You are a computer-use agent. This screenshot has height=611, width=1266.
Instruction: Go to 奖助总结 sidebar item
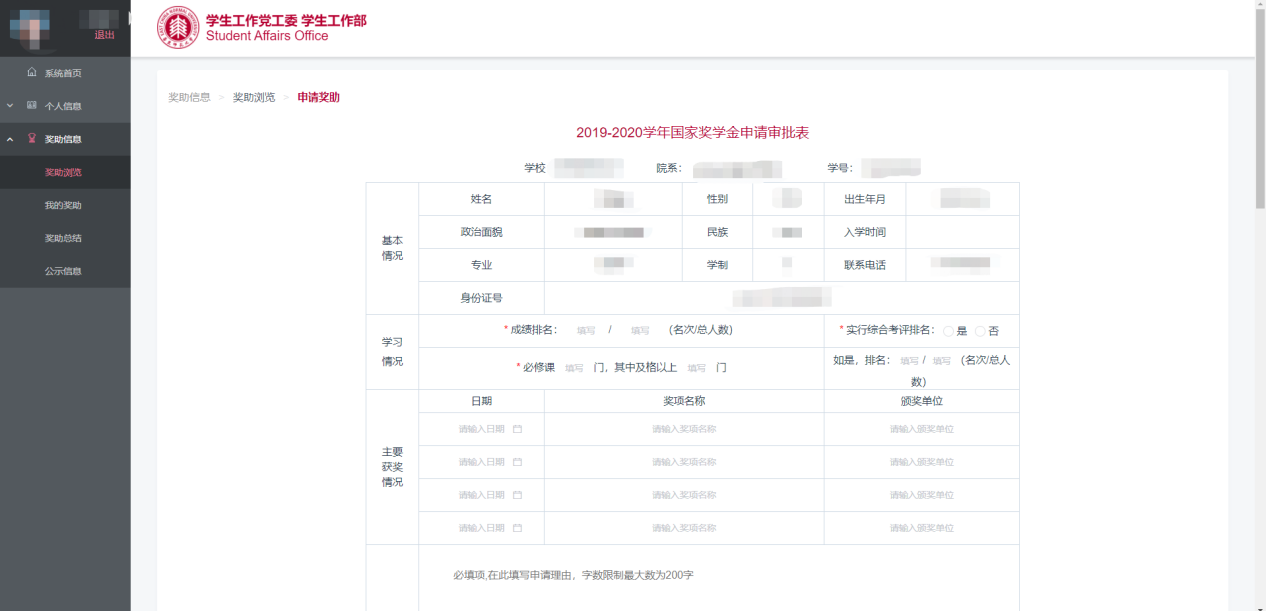tap(63, 238)
